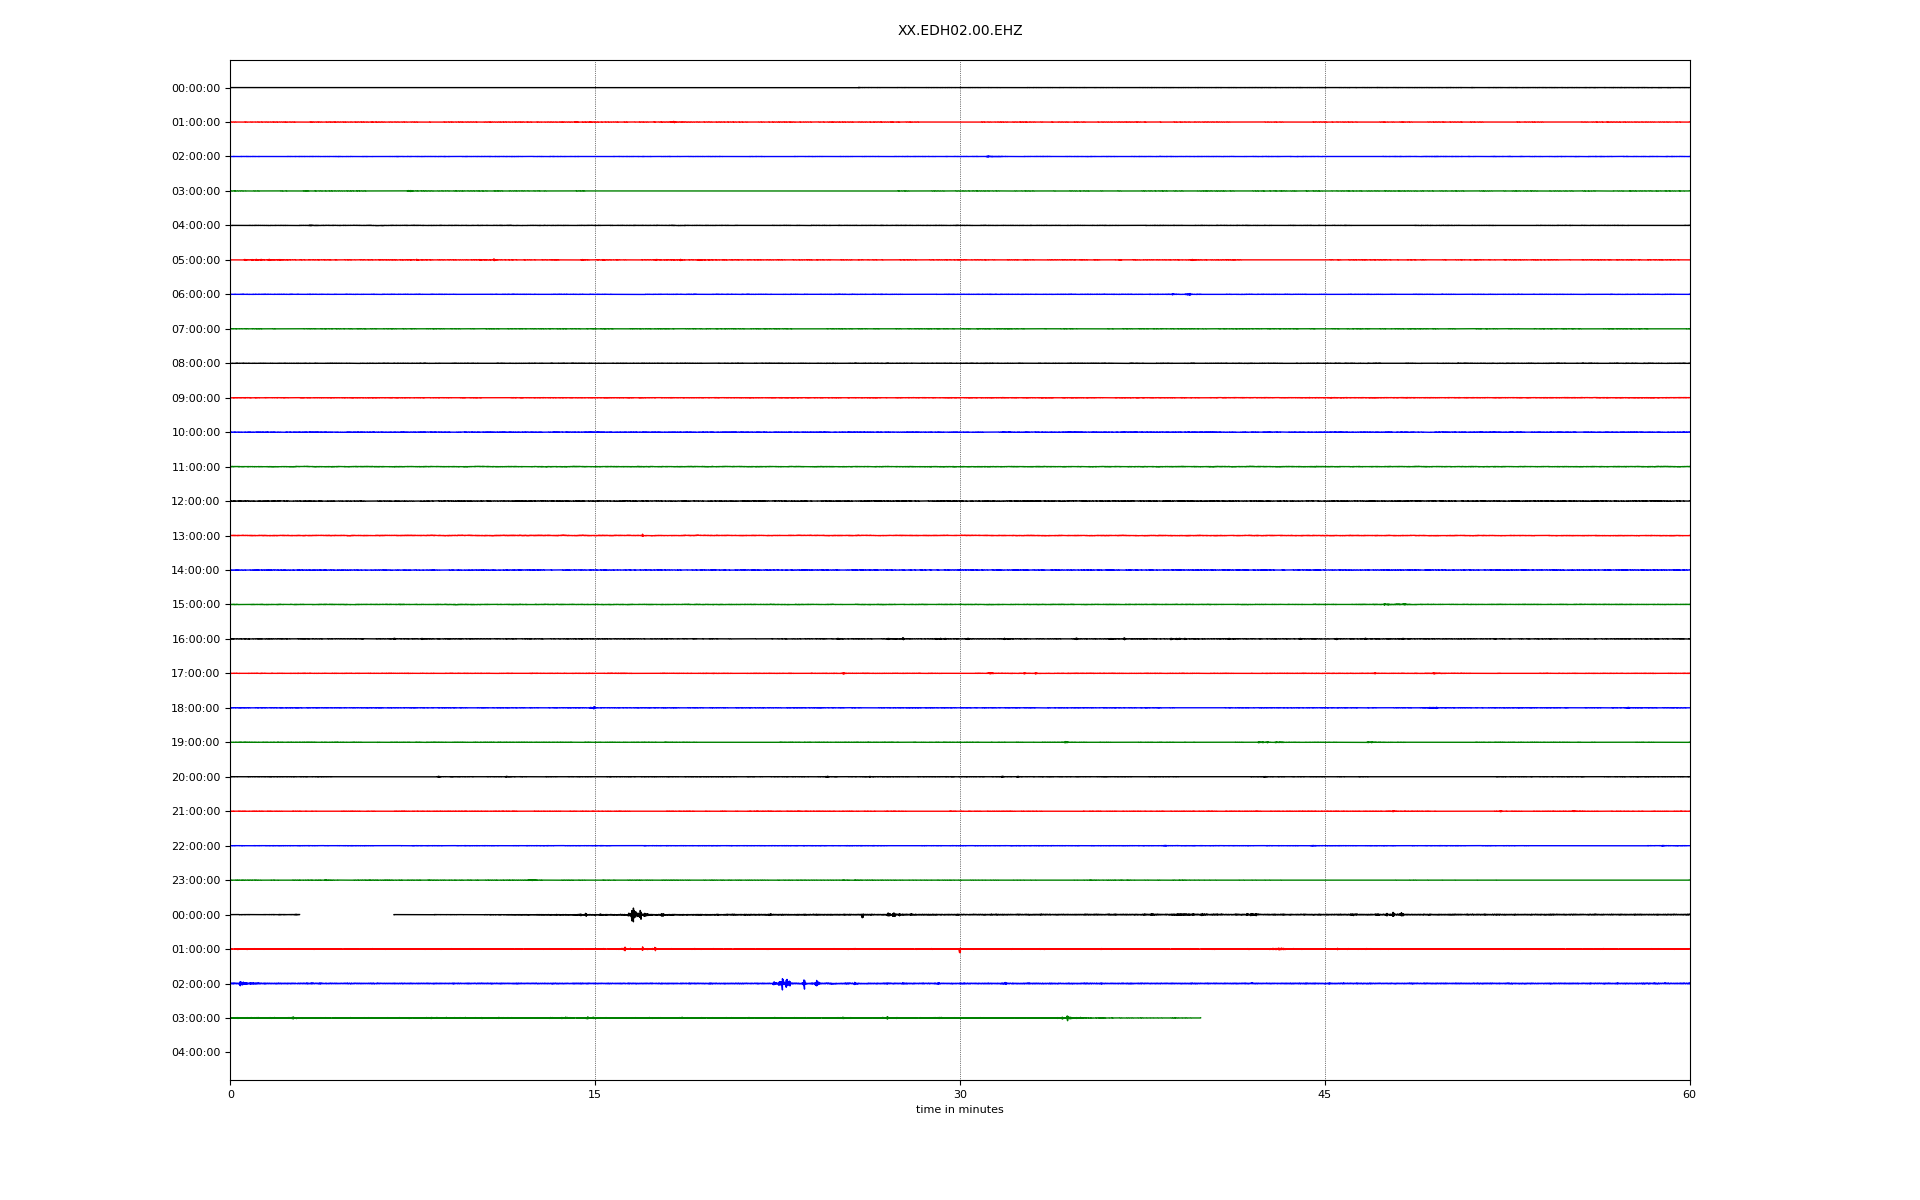Click the end of the last green trace

(1199, 1018)
